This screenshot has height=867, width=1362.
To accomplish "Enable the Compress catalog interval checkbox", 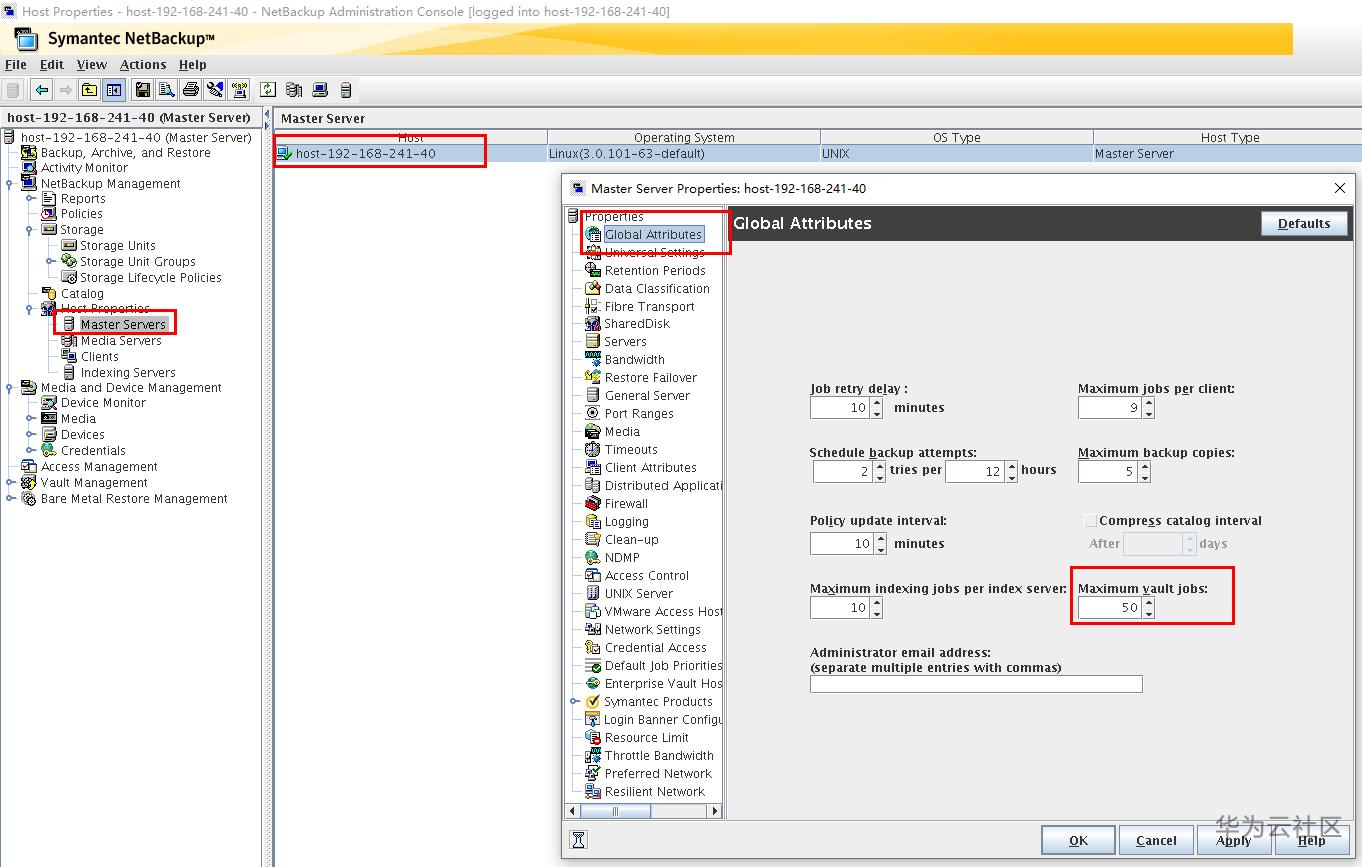I will (1090, 521).
